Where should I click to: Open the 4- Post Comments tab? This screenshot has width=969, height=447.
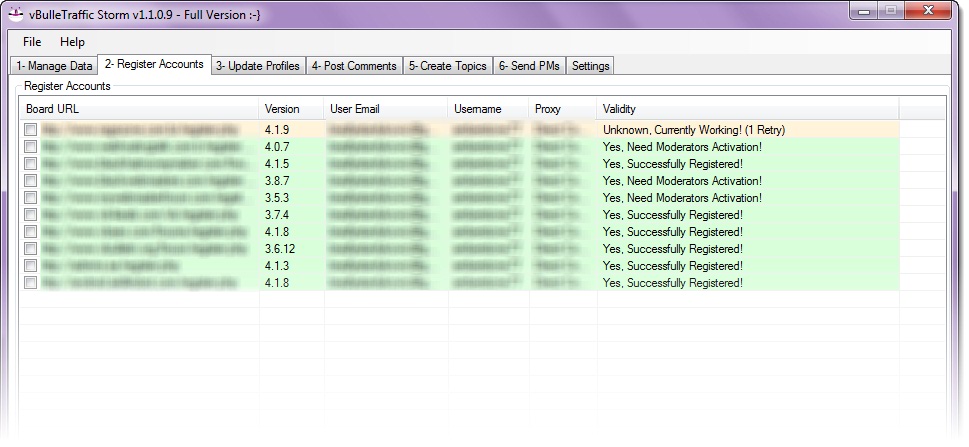[x=354, y=66]
